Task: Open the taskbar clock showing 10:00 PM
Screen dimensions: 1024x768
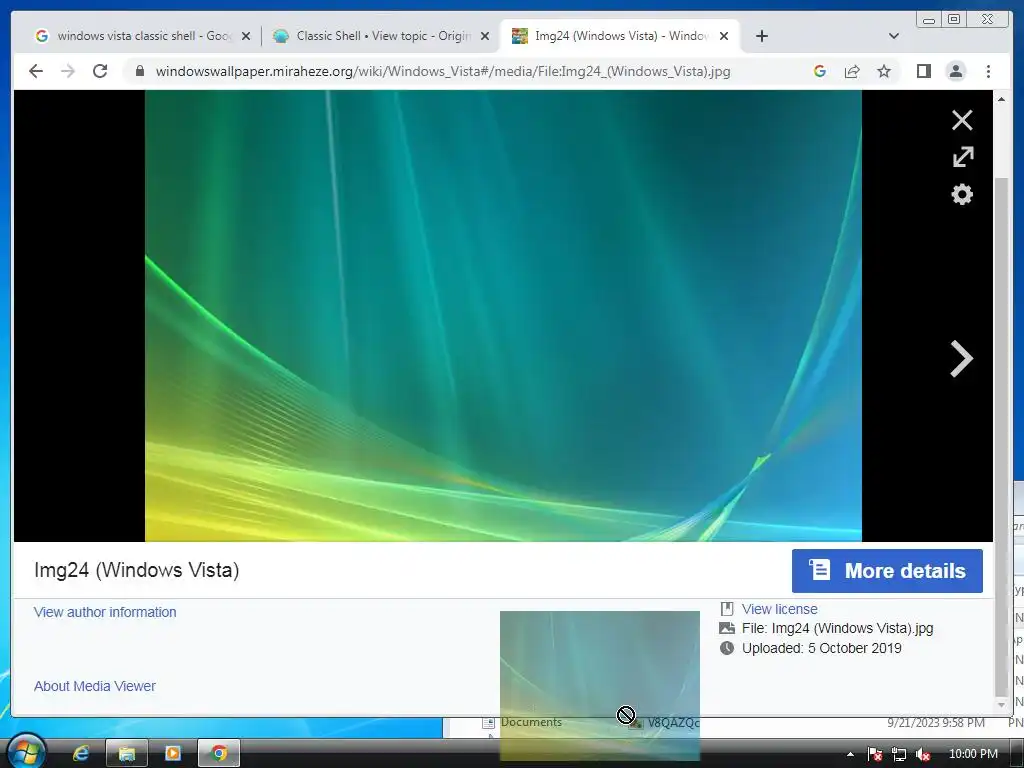Action: click(973, 754)
